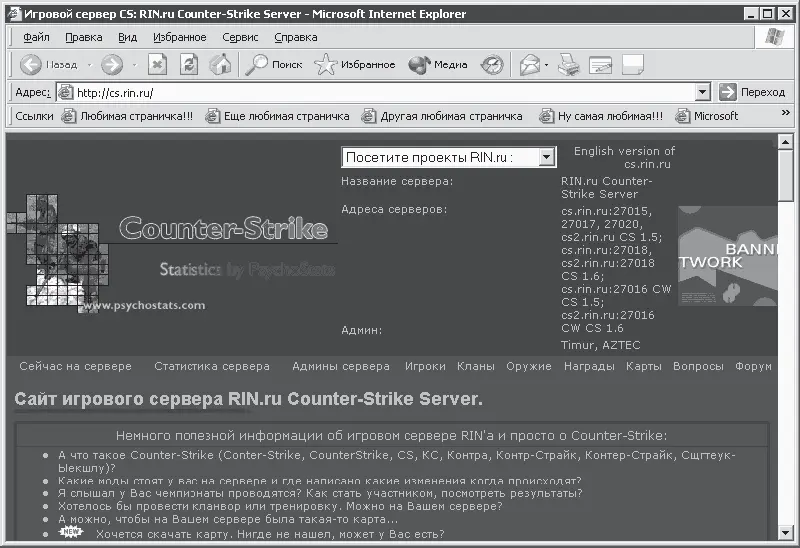Open the Медиа media panel

(438, 65)
